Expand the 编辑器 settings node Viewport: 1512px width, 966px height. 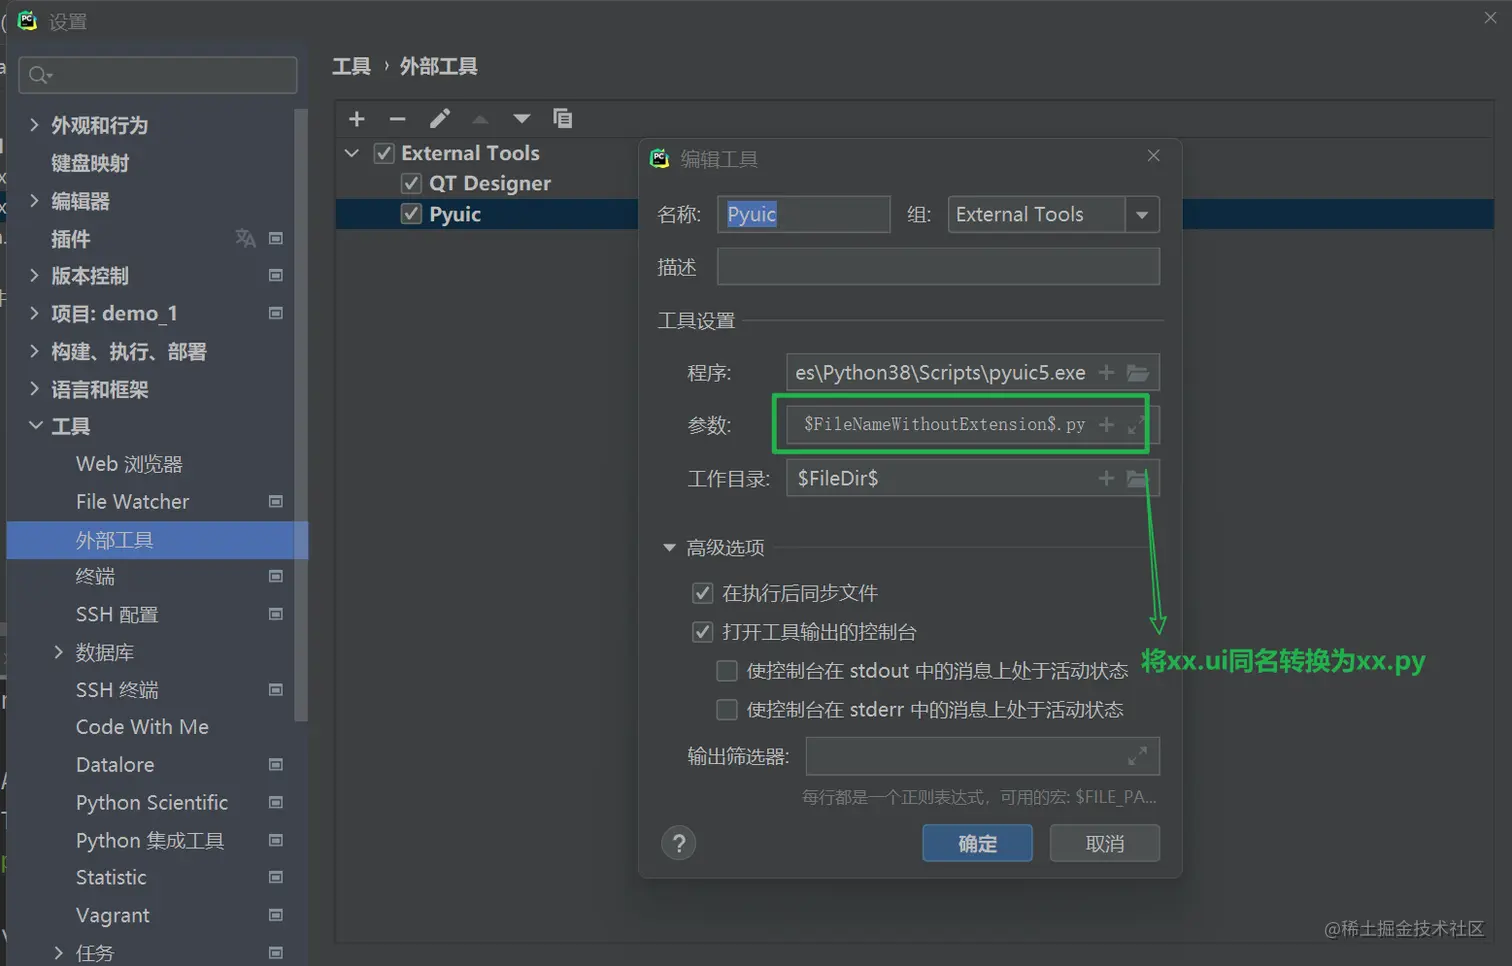coord(34,200)
